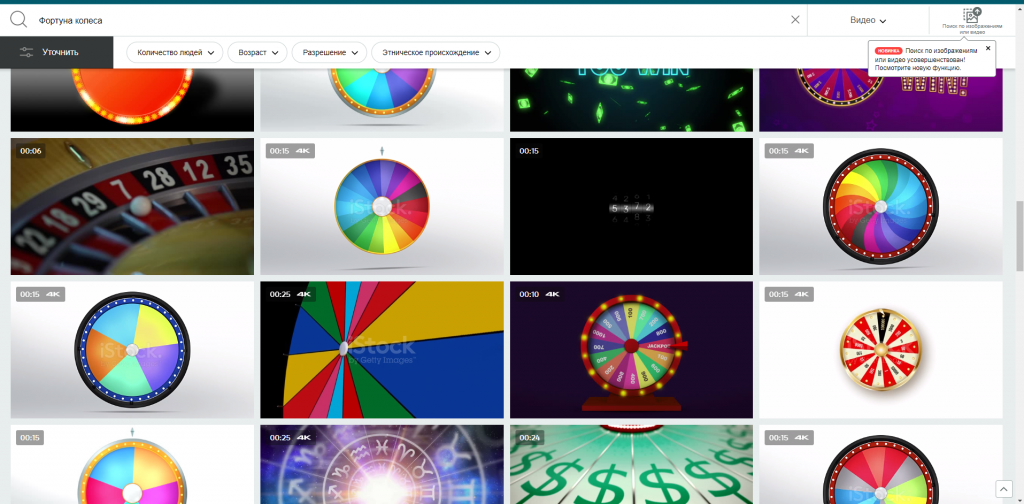Screen dimensions: 1024x504
Task: Open search by image or video
Action: coord(972,21)
